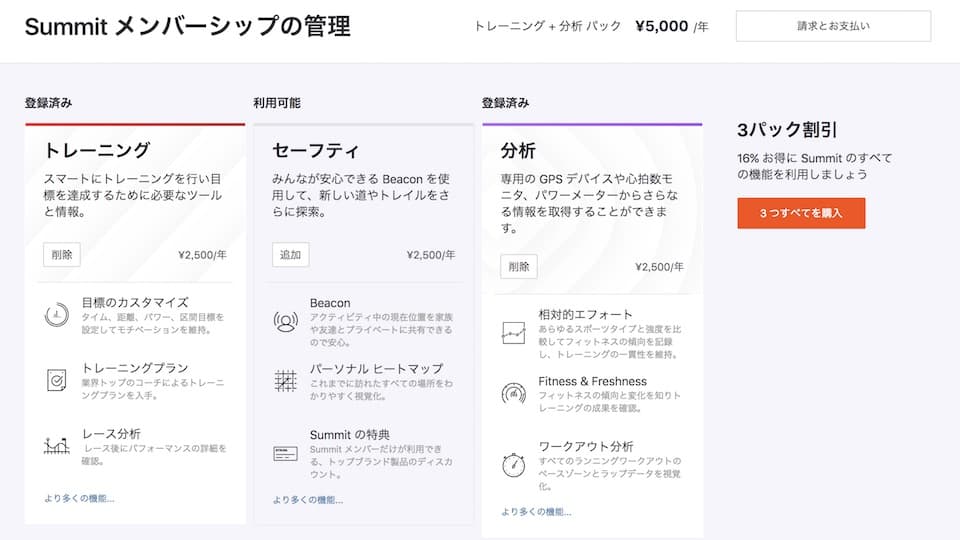This screenshot has height=540, width=960.
Task: Select the 分析 card title
Action: [518, 150]
